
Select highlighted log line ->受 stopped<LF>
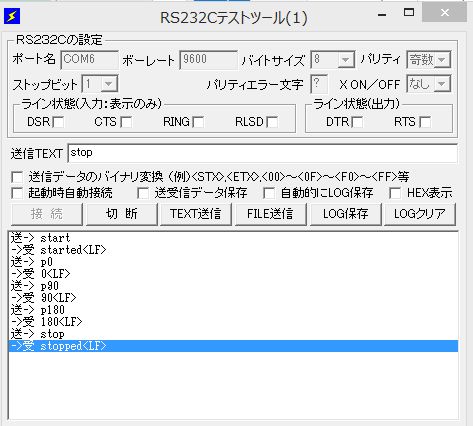pyautogui.click(x=233, y=346)
